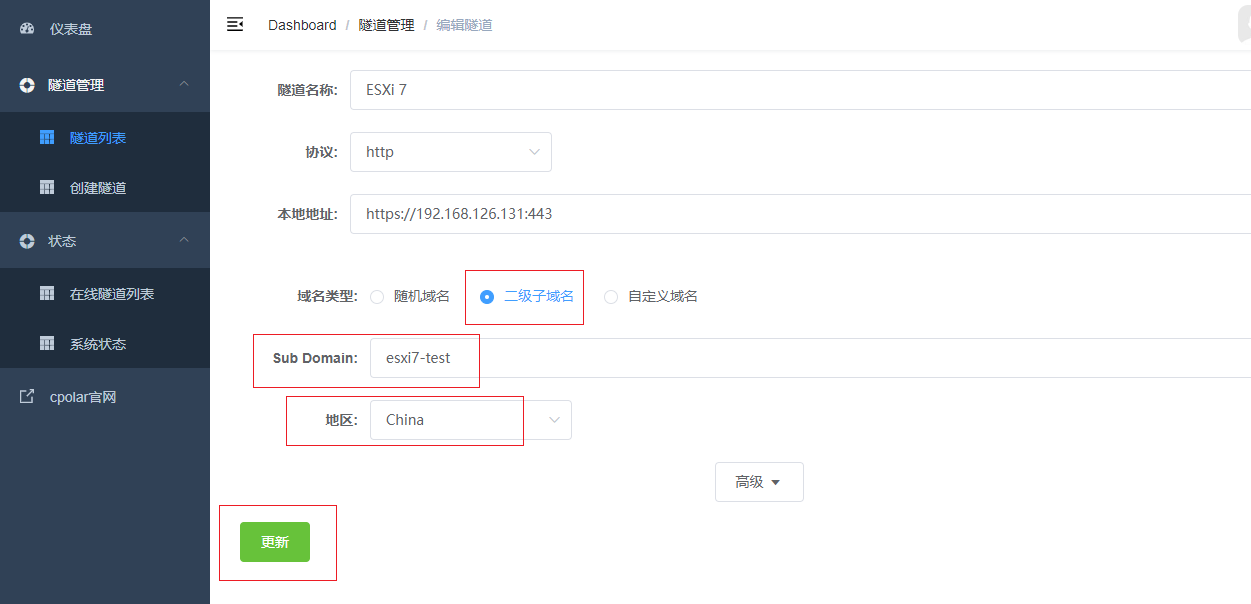
Task: Select the 自定义域名 radio button
Action: click(611, 297)
